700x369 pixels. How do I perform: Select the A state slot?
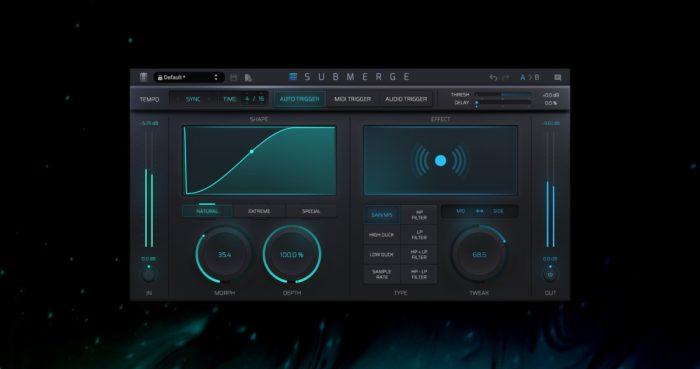(x=523, y=78)
